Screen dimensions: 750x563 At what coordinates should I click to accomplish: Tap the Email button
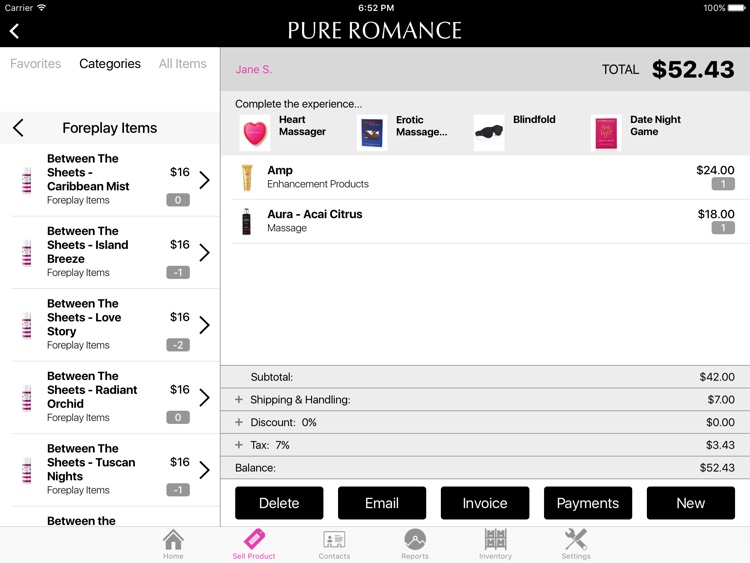382,503
